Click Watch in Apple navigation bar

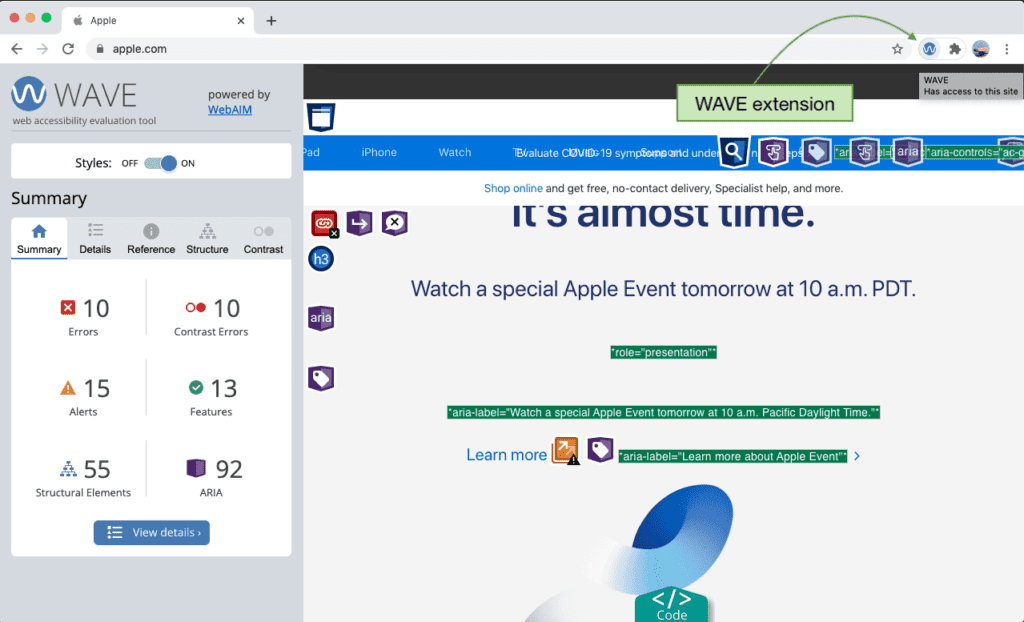point(455,152)
